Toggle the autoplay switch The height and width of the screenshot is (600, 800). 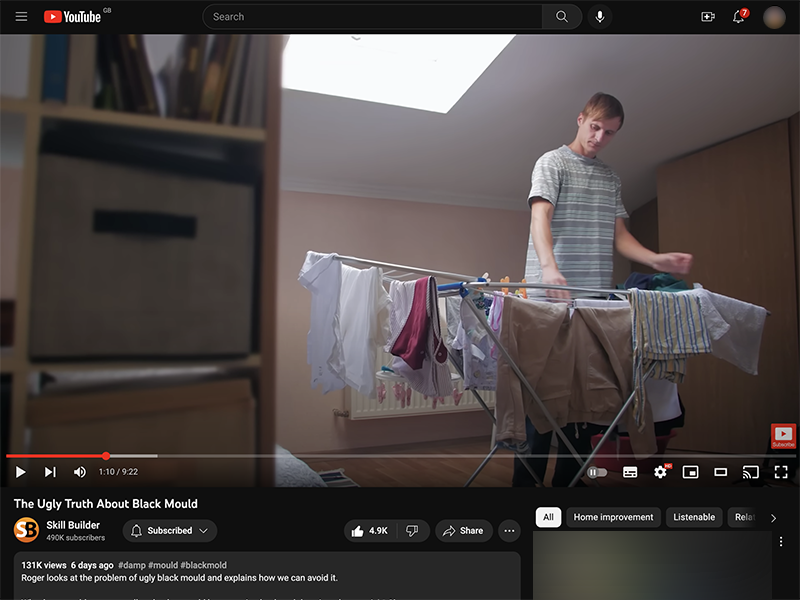(x=597, y=472)
